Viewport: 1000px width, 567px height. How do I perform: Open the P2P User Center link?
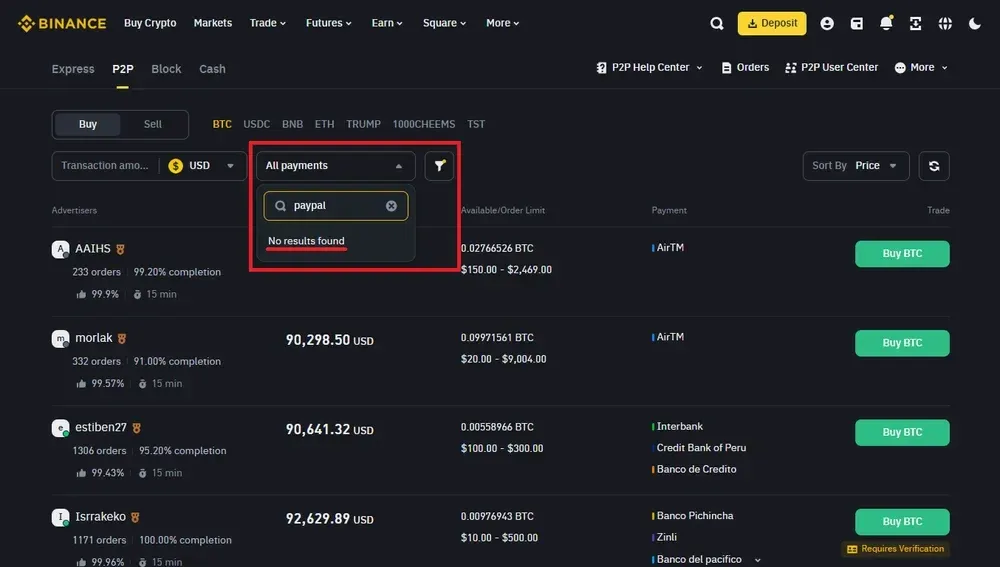[x=832, y=68]
